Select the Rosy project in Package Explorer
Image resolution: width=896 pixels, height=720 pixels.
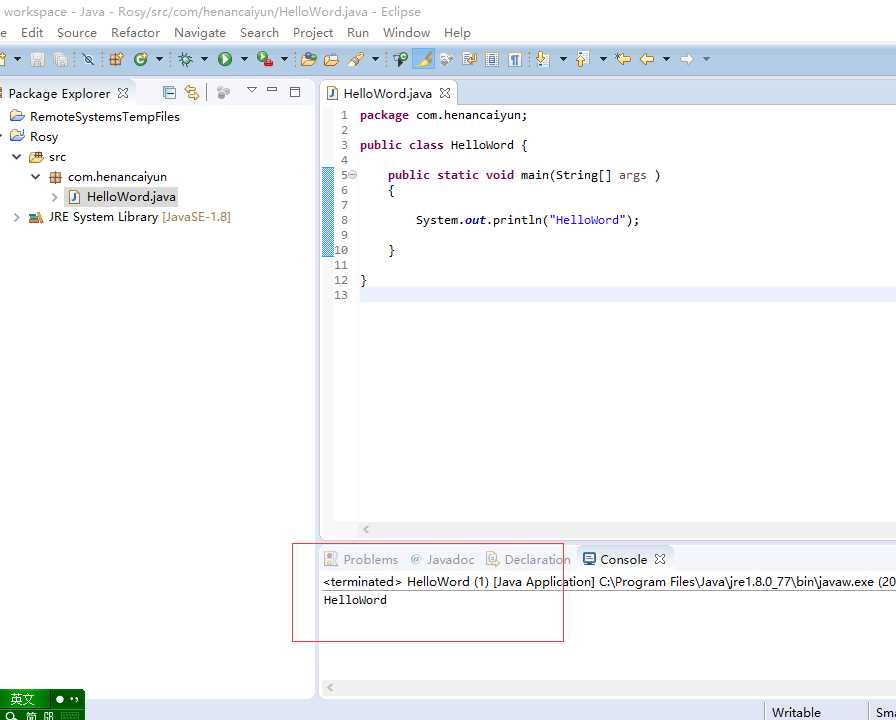(x=34, y=137)
